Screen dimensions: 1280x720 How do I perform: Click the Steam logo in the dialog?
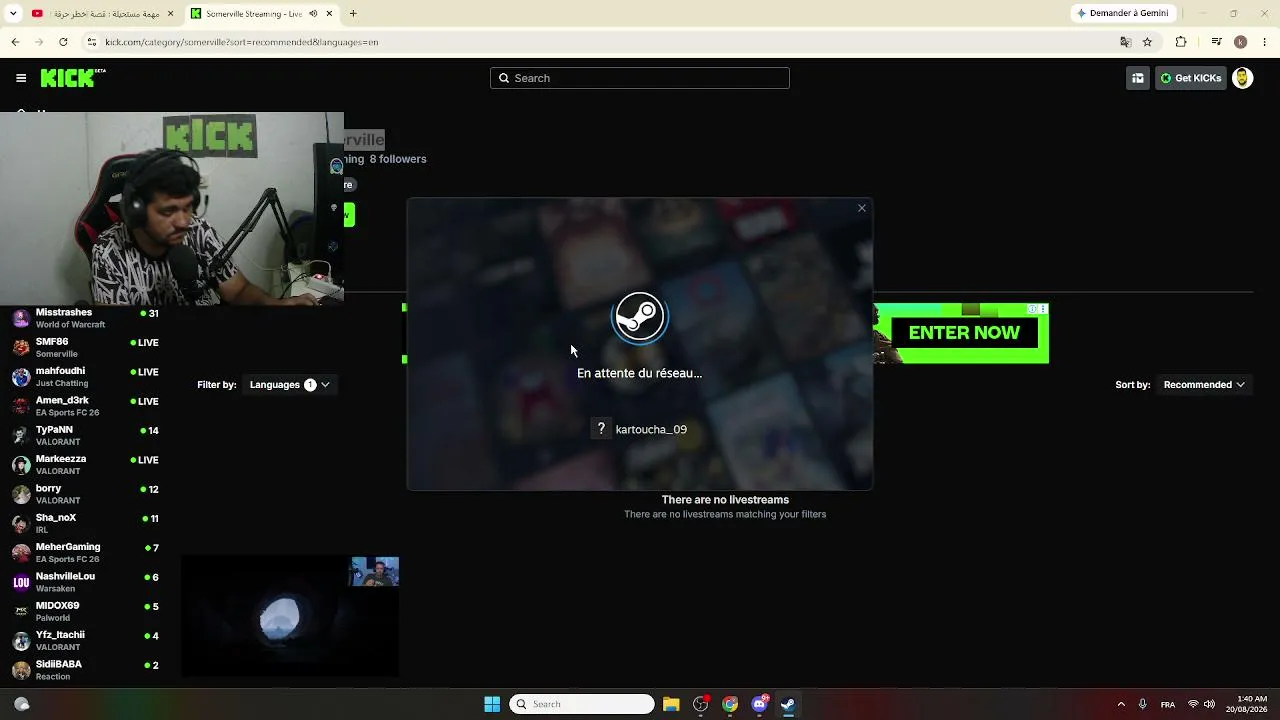[640, 317]
